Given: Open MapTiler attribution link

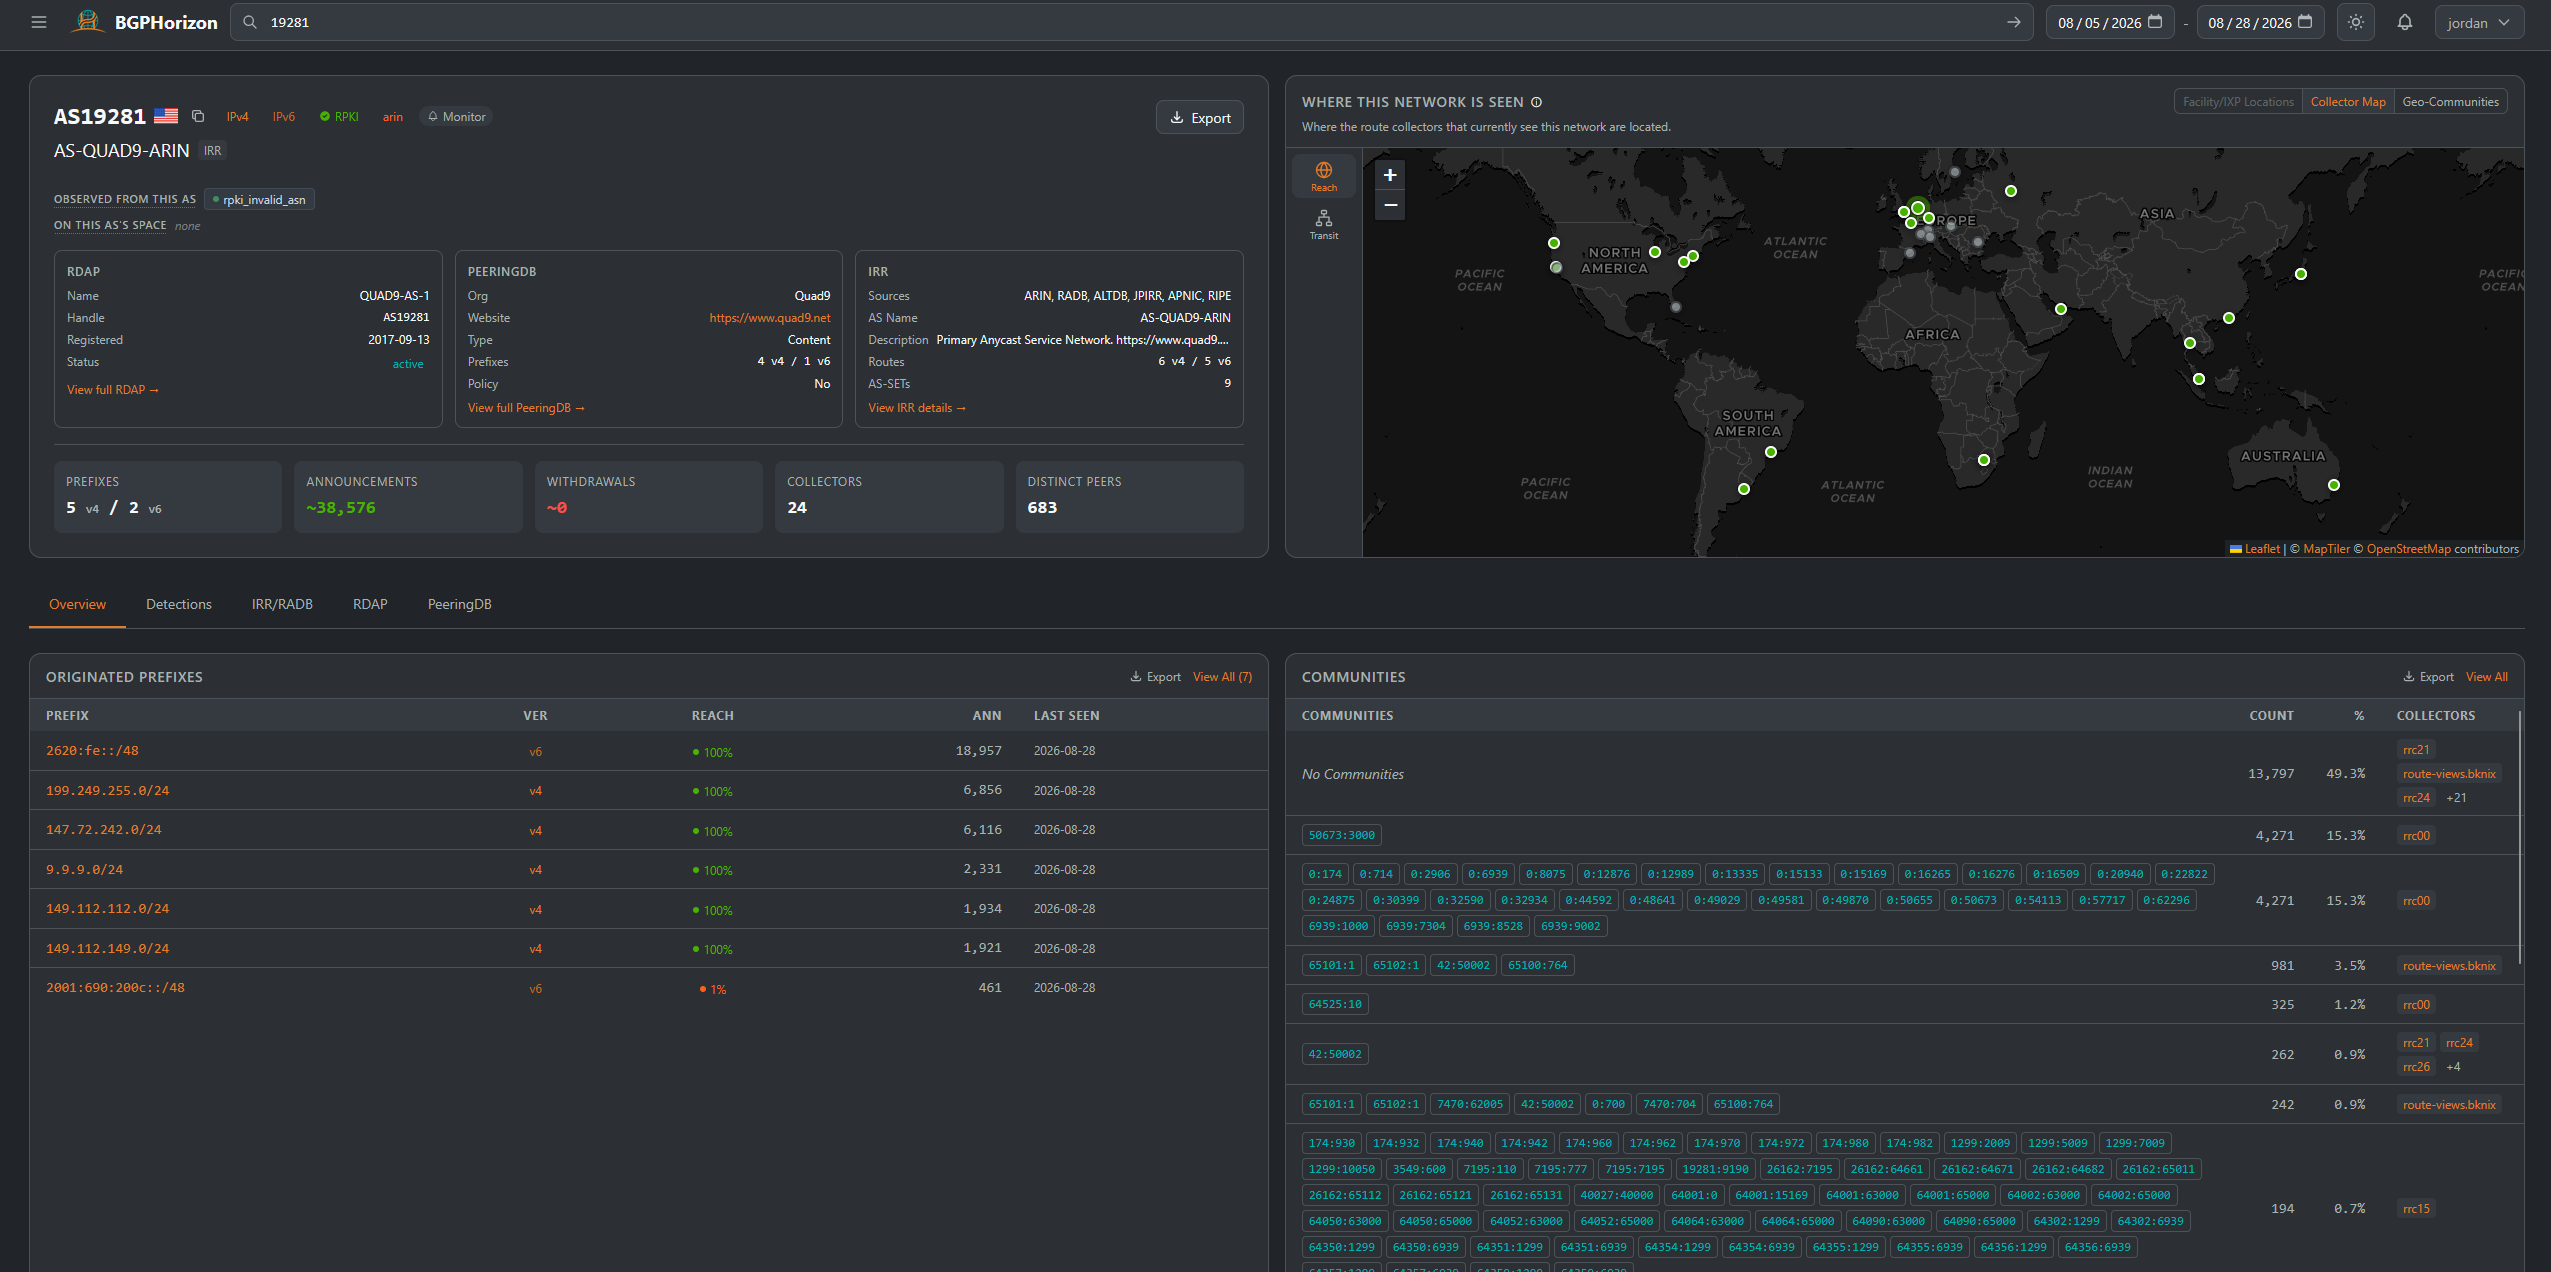Looking at the screenshot, I should click(x=2326, y=549).
